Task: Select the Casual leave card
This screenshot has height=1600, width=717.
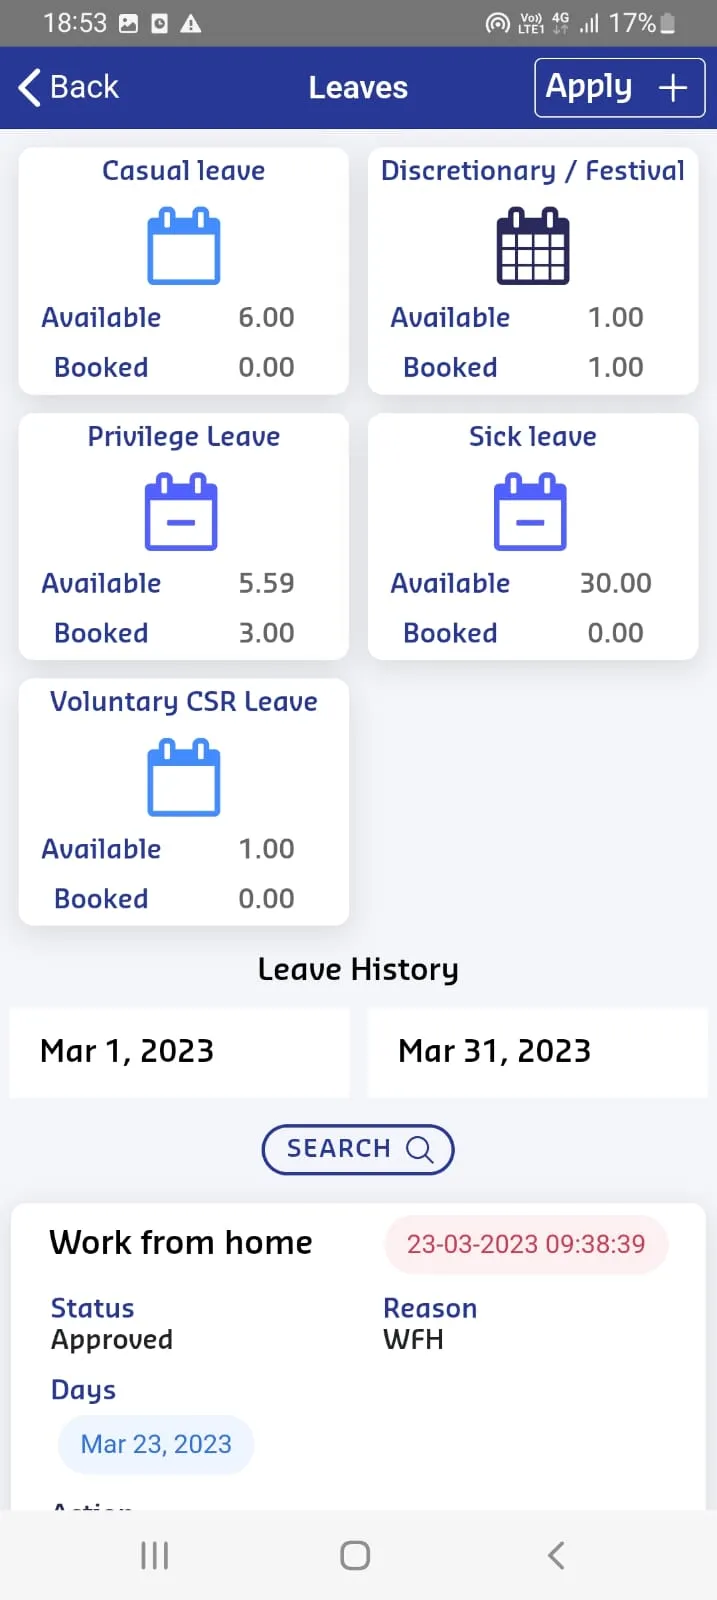Action: pyautogui.click(x=183, y=270)
